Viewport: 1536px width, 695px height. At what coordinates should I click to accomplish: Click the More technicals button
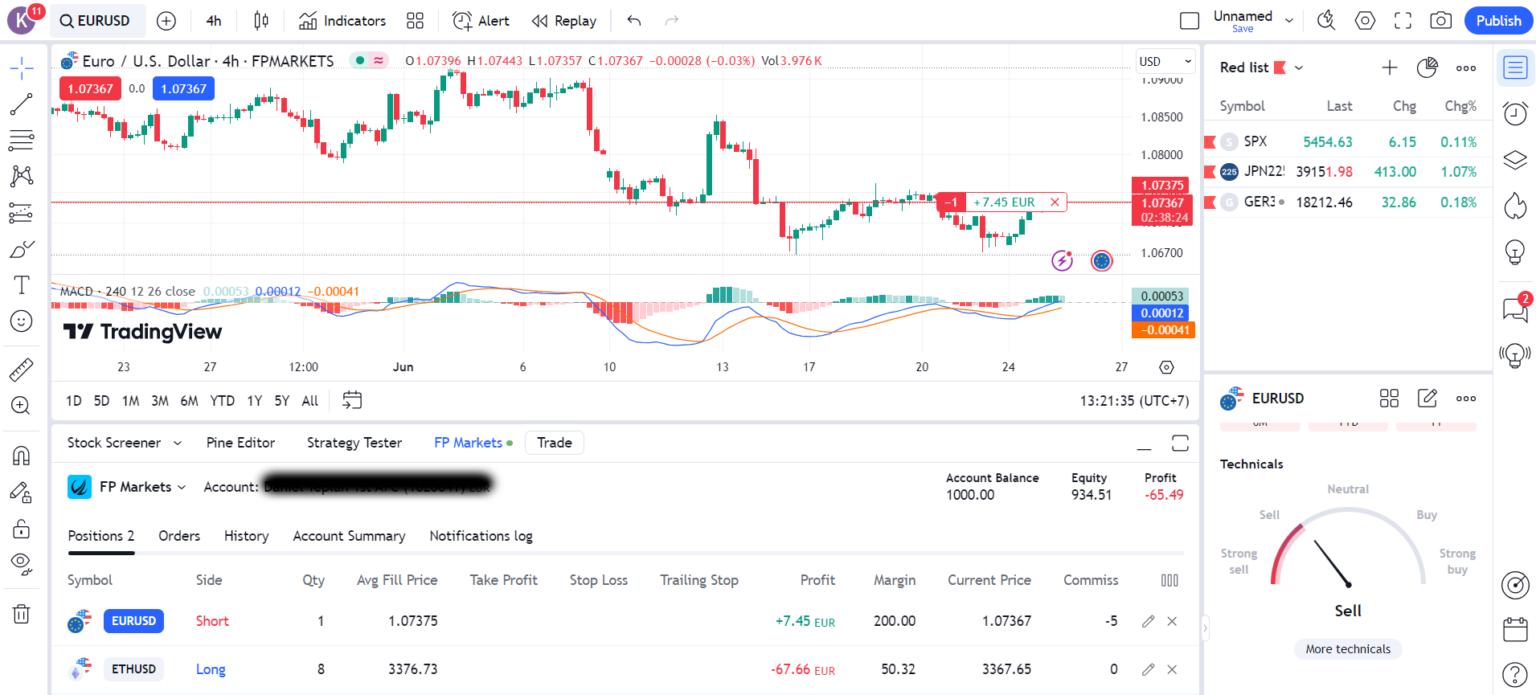pos(1347,649)
